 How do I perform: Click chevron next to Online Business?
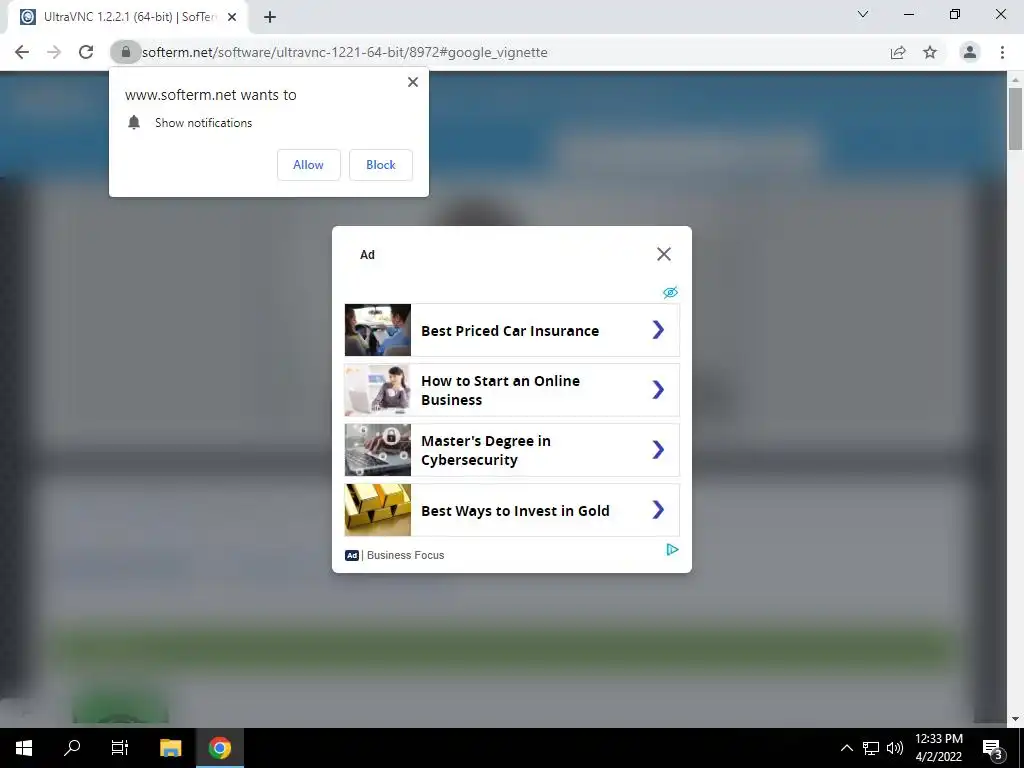click(x=658, y=390)
